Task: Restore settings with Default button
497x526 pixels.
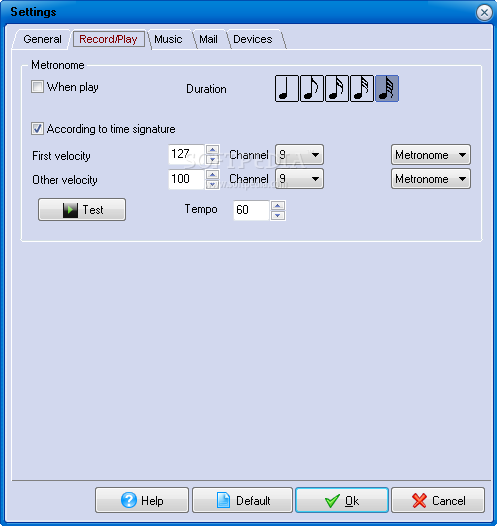Action: coord(242,500)
